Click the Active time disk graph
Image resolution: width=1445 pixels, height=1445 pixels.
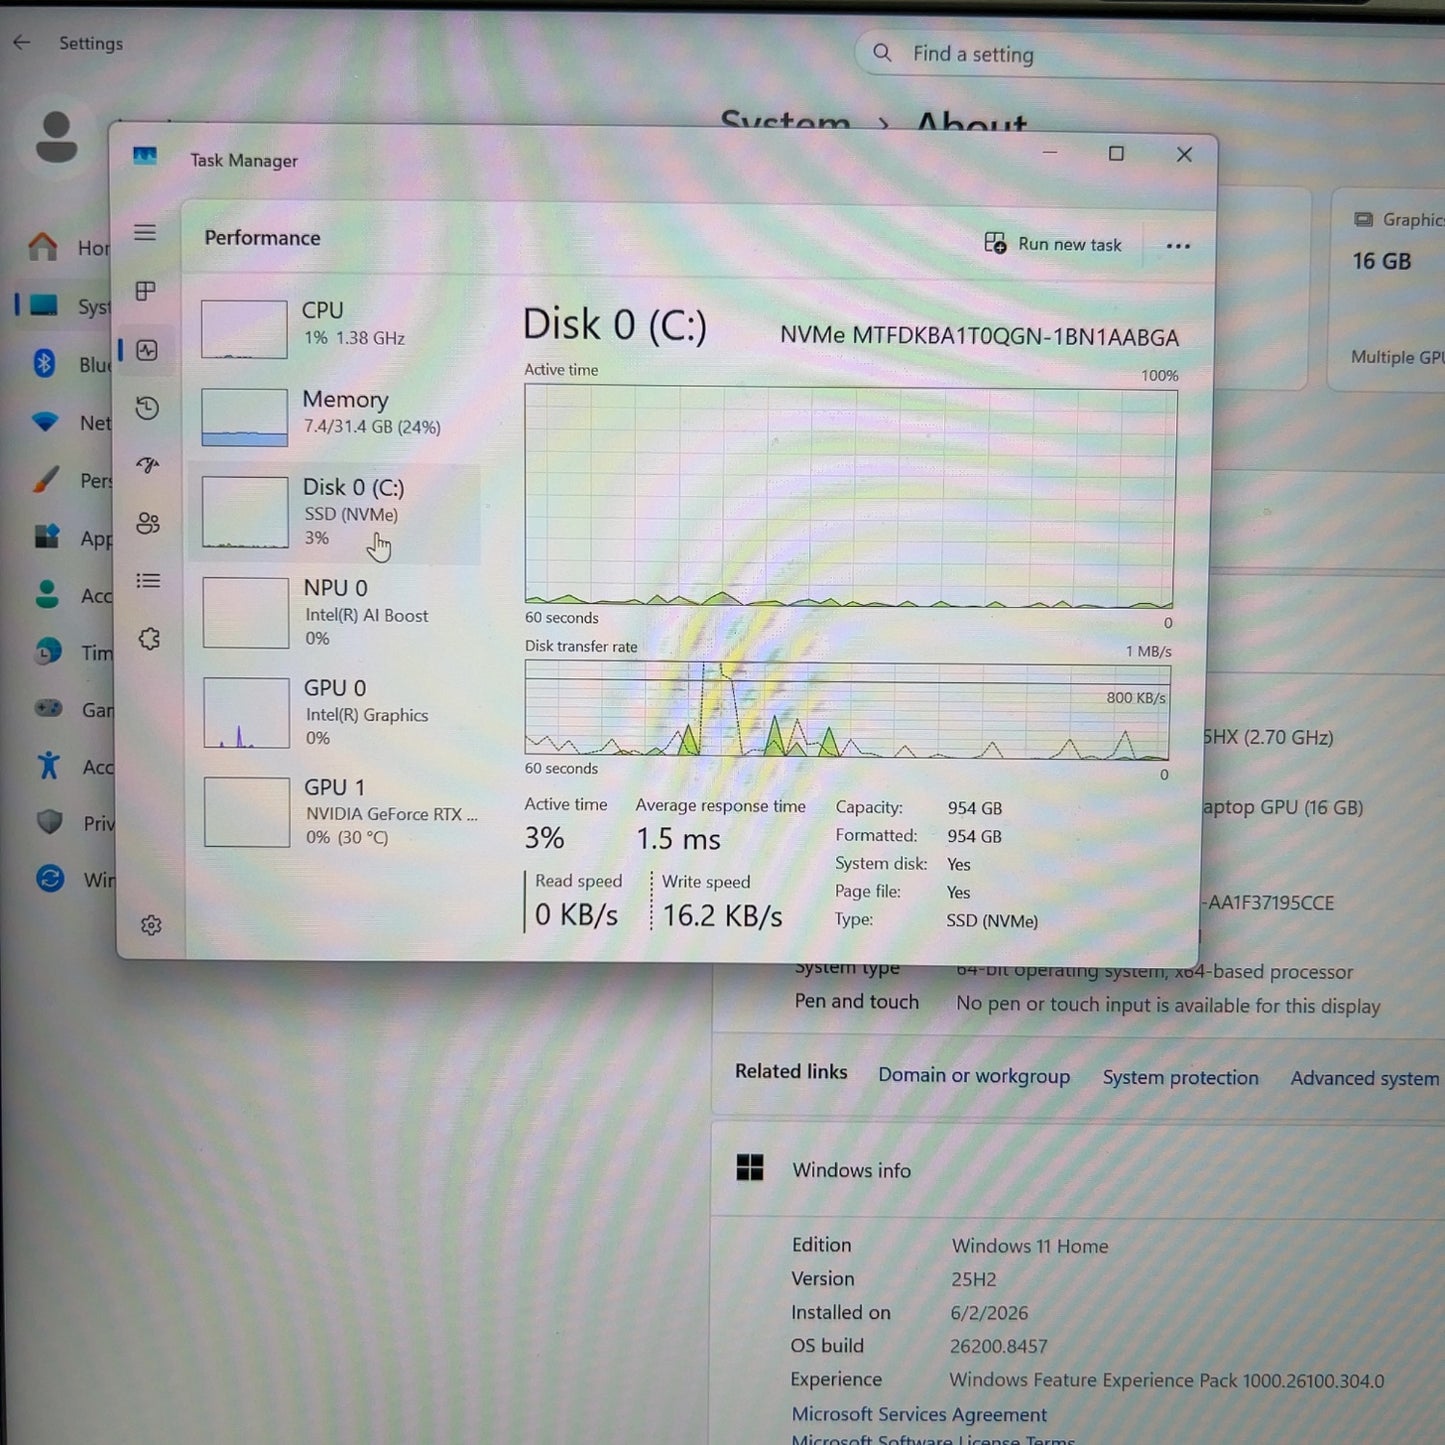(x=850, y=497)
